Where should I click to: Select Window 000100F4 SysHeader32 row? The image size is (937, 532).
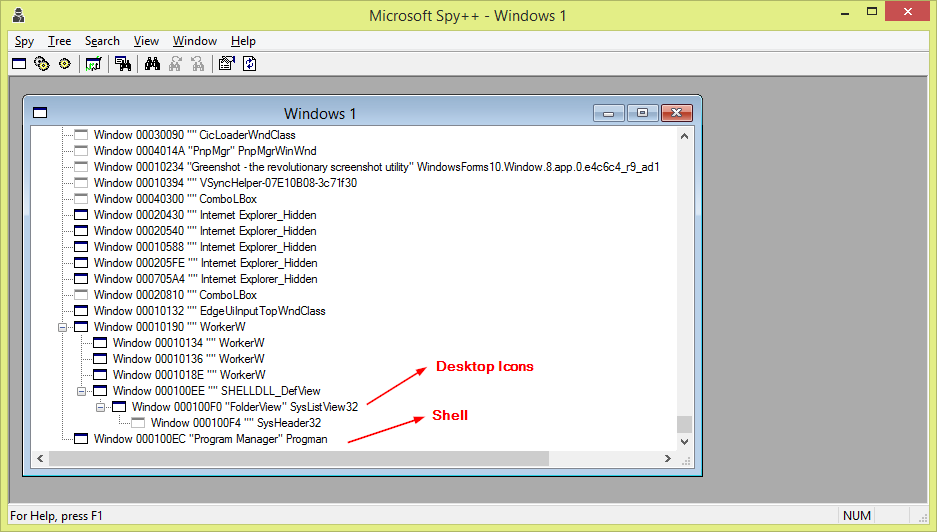[x=235, y=423]
